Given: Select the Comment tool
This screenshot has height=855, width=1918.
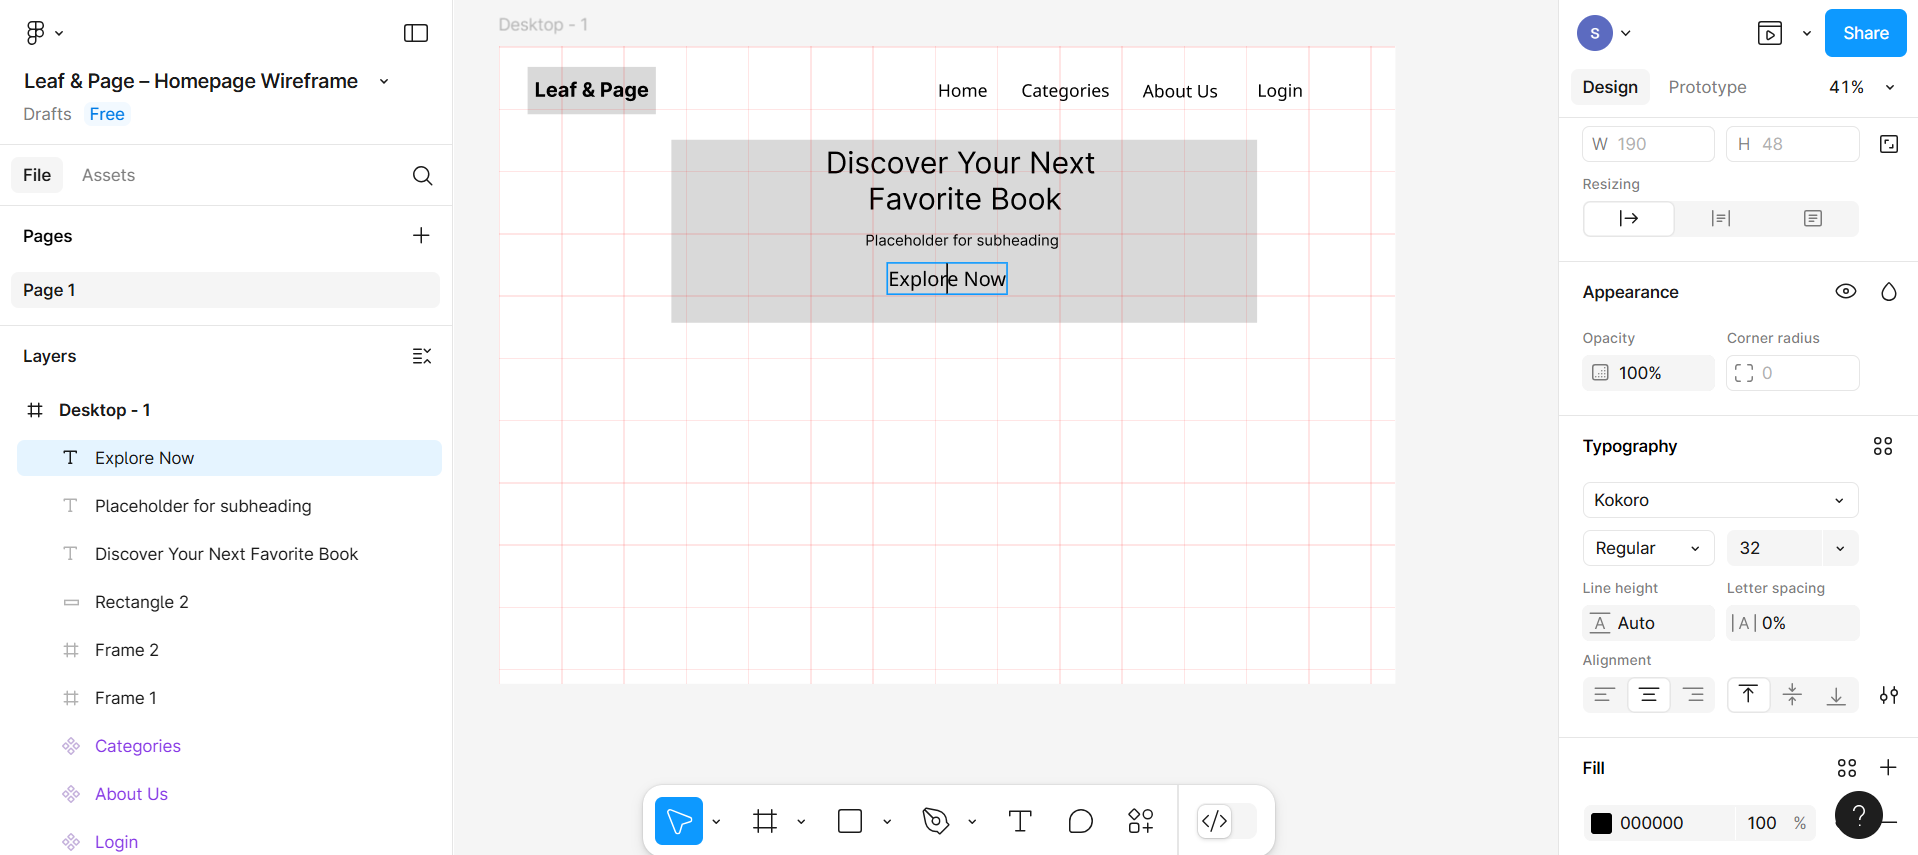Looking at the screenshot, I should tap(1080, 821).
